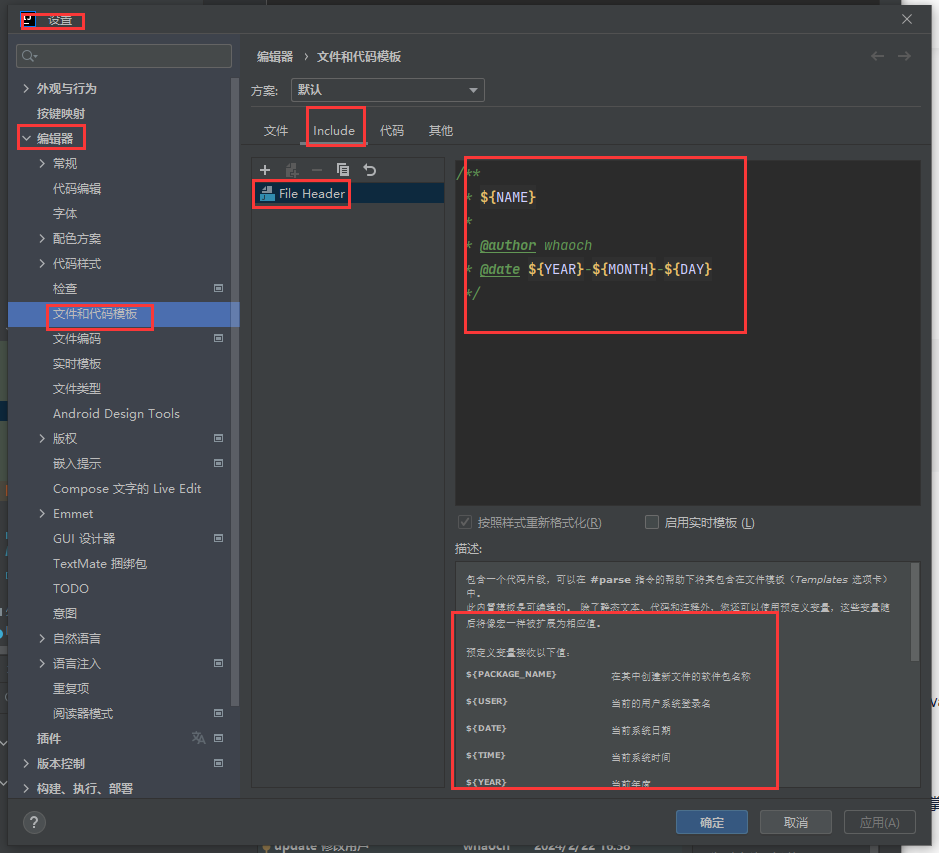The height and width of the screenshot is (853, 939).
Task: Select 插件 in settings tree
Action: point(49,739)
